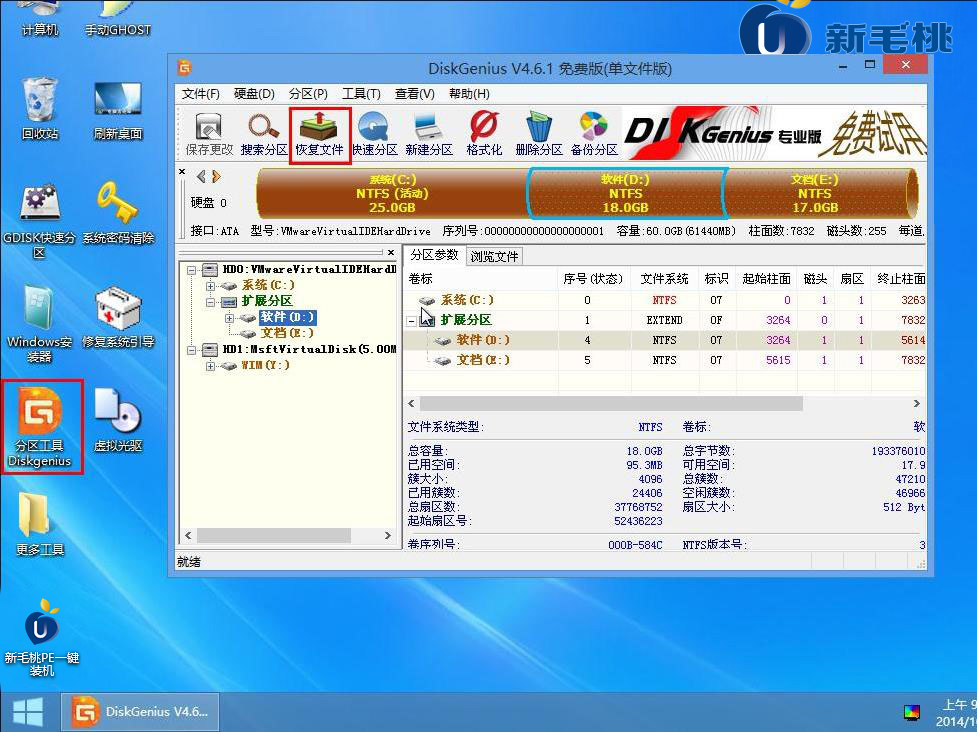Click the 卷标 column header
The width and height of the screenshot is (977, 732).
[481, 278]
